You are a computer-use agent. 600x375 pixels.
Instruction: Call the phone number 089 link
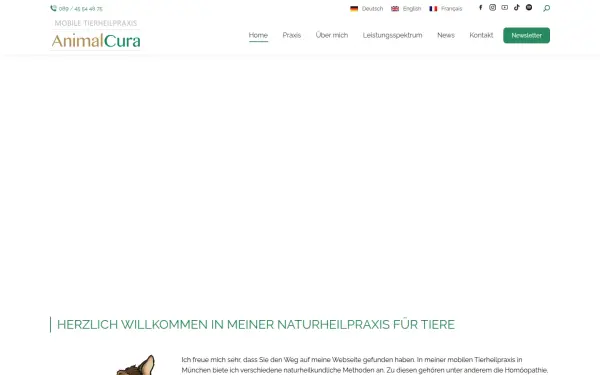pyautogui.click(x=81, y=9)
